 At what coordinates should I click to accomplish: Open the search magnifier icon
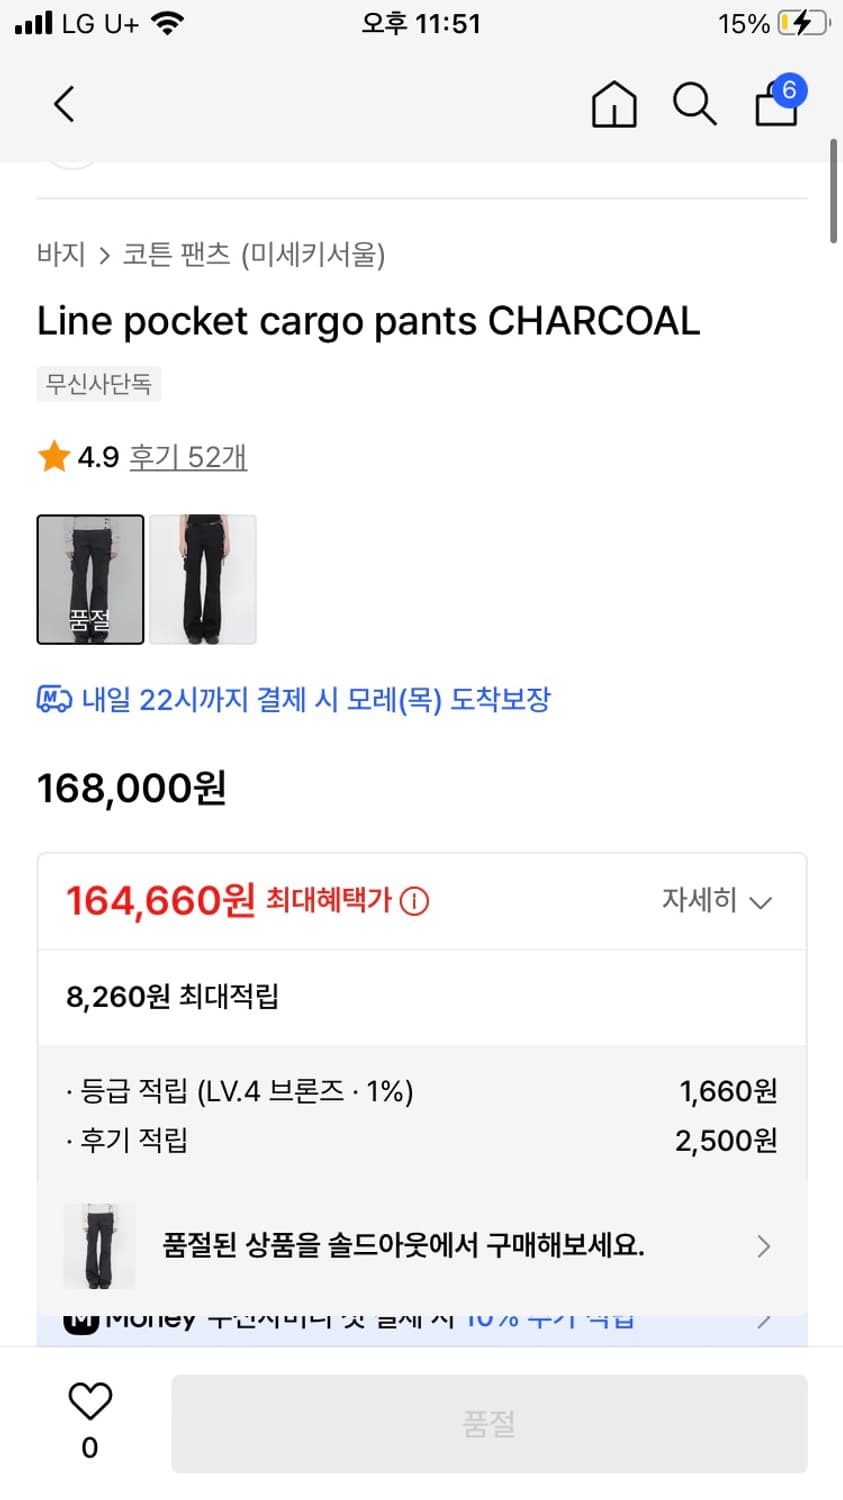694,104
